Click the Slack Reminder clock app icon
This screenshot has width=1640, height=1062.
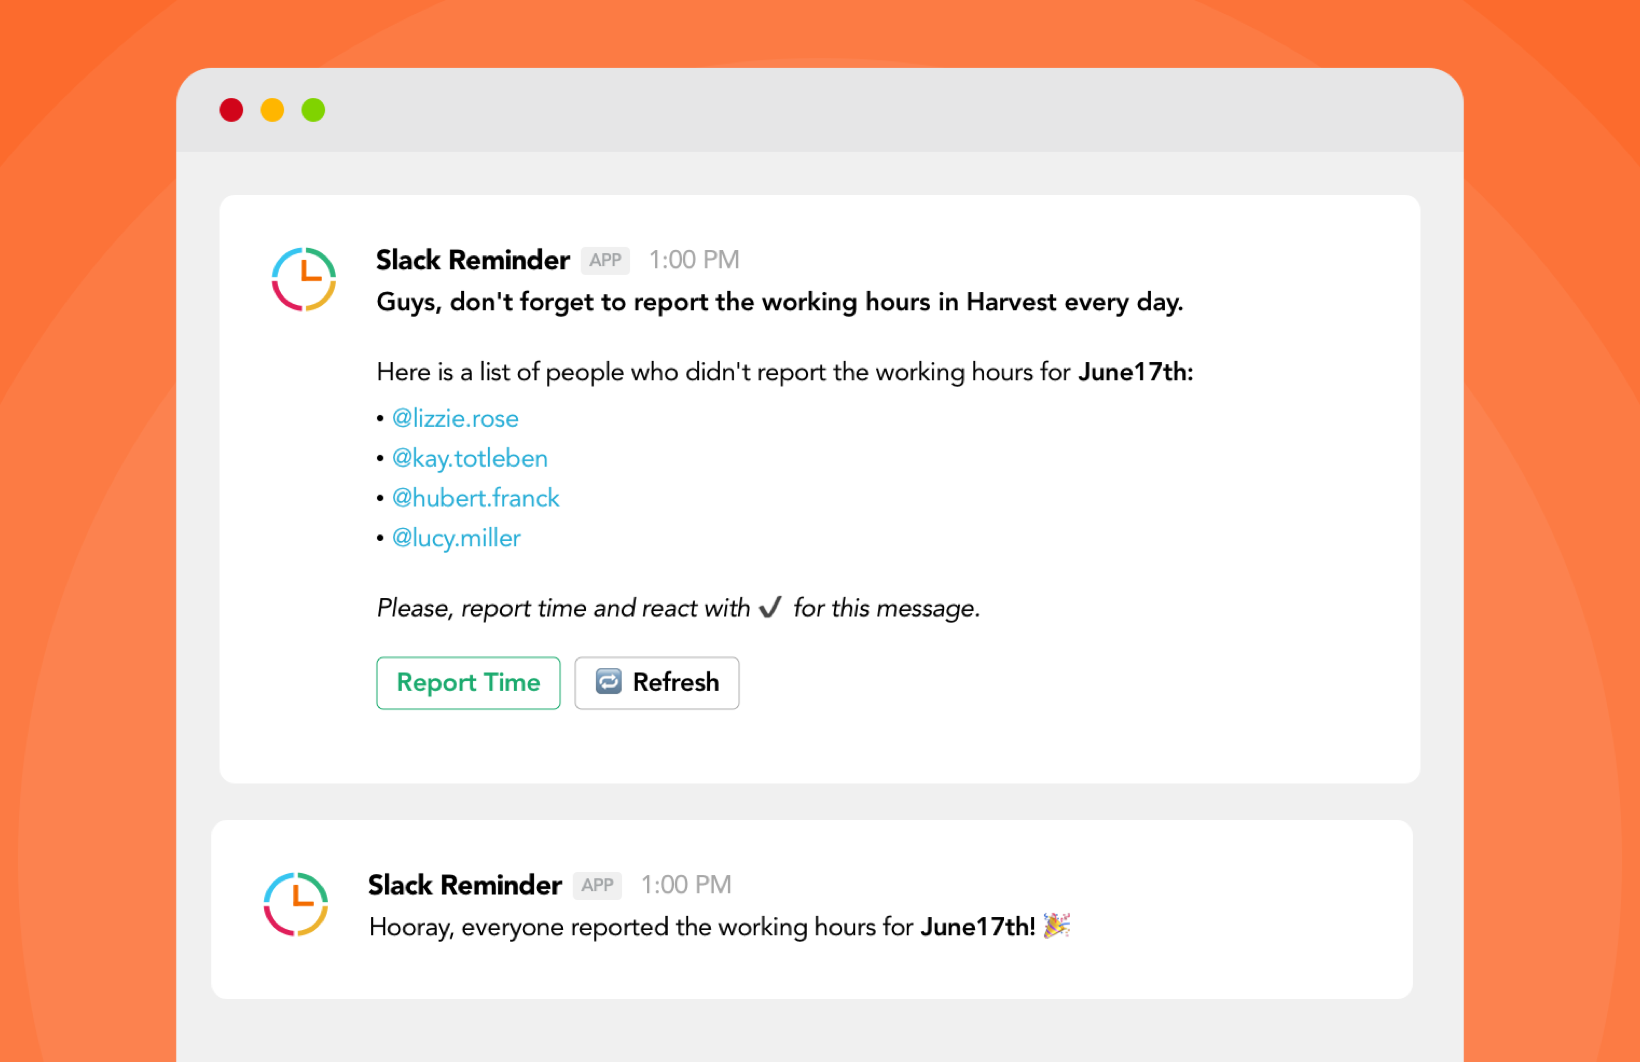pos(303,279)
